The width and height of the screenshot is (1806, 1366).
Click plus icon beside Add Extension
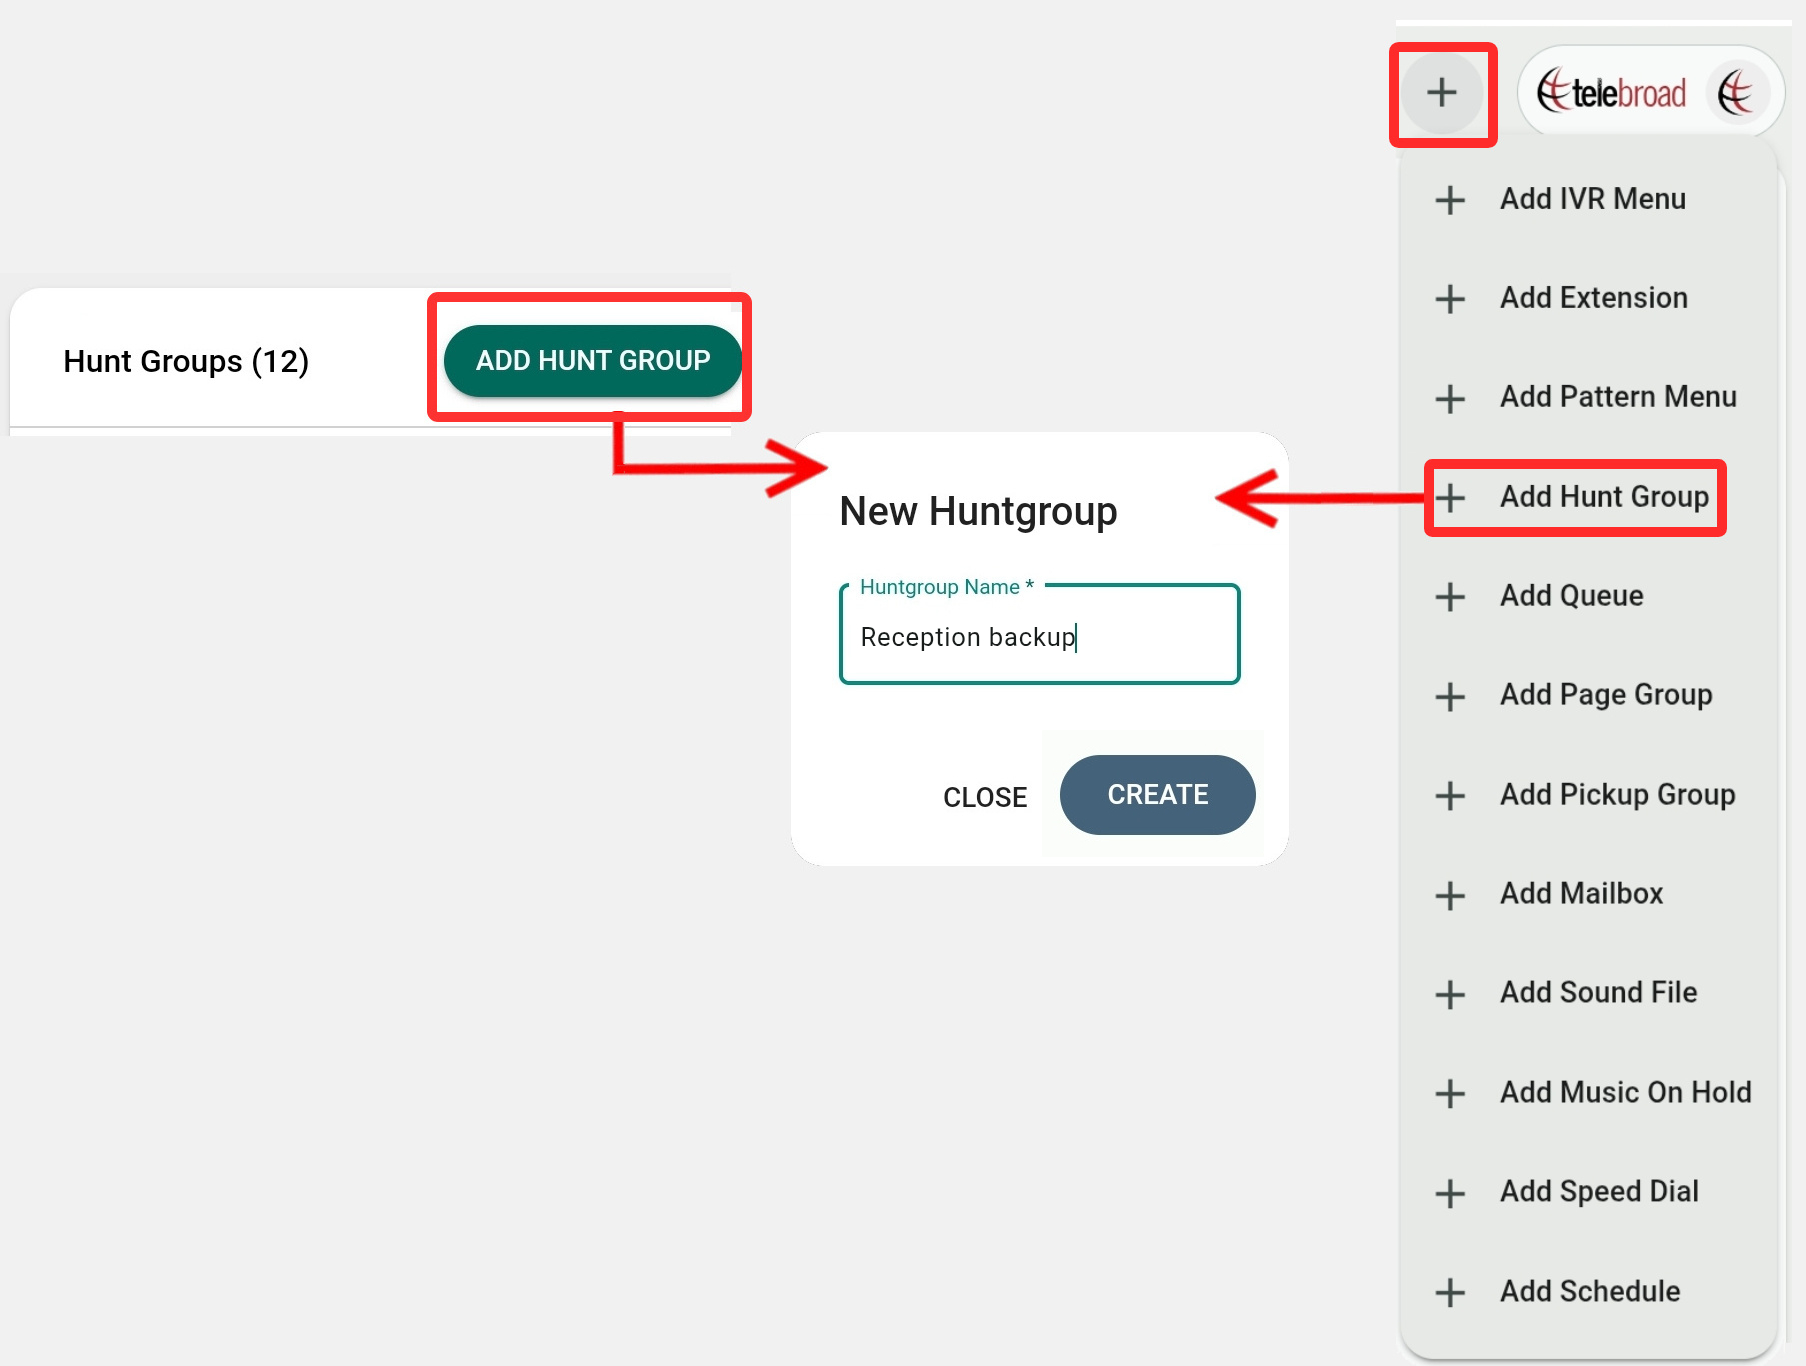pos(1450,299)
